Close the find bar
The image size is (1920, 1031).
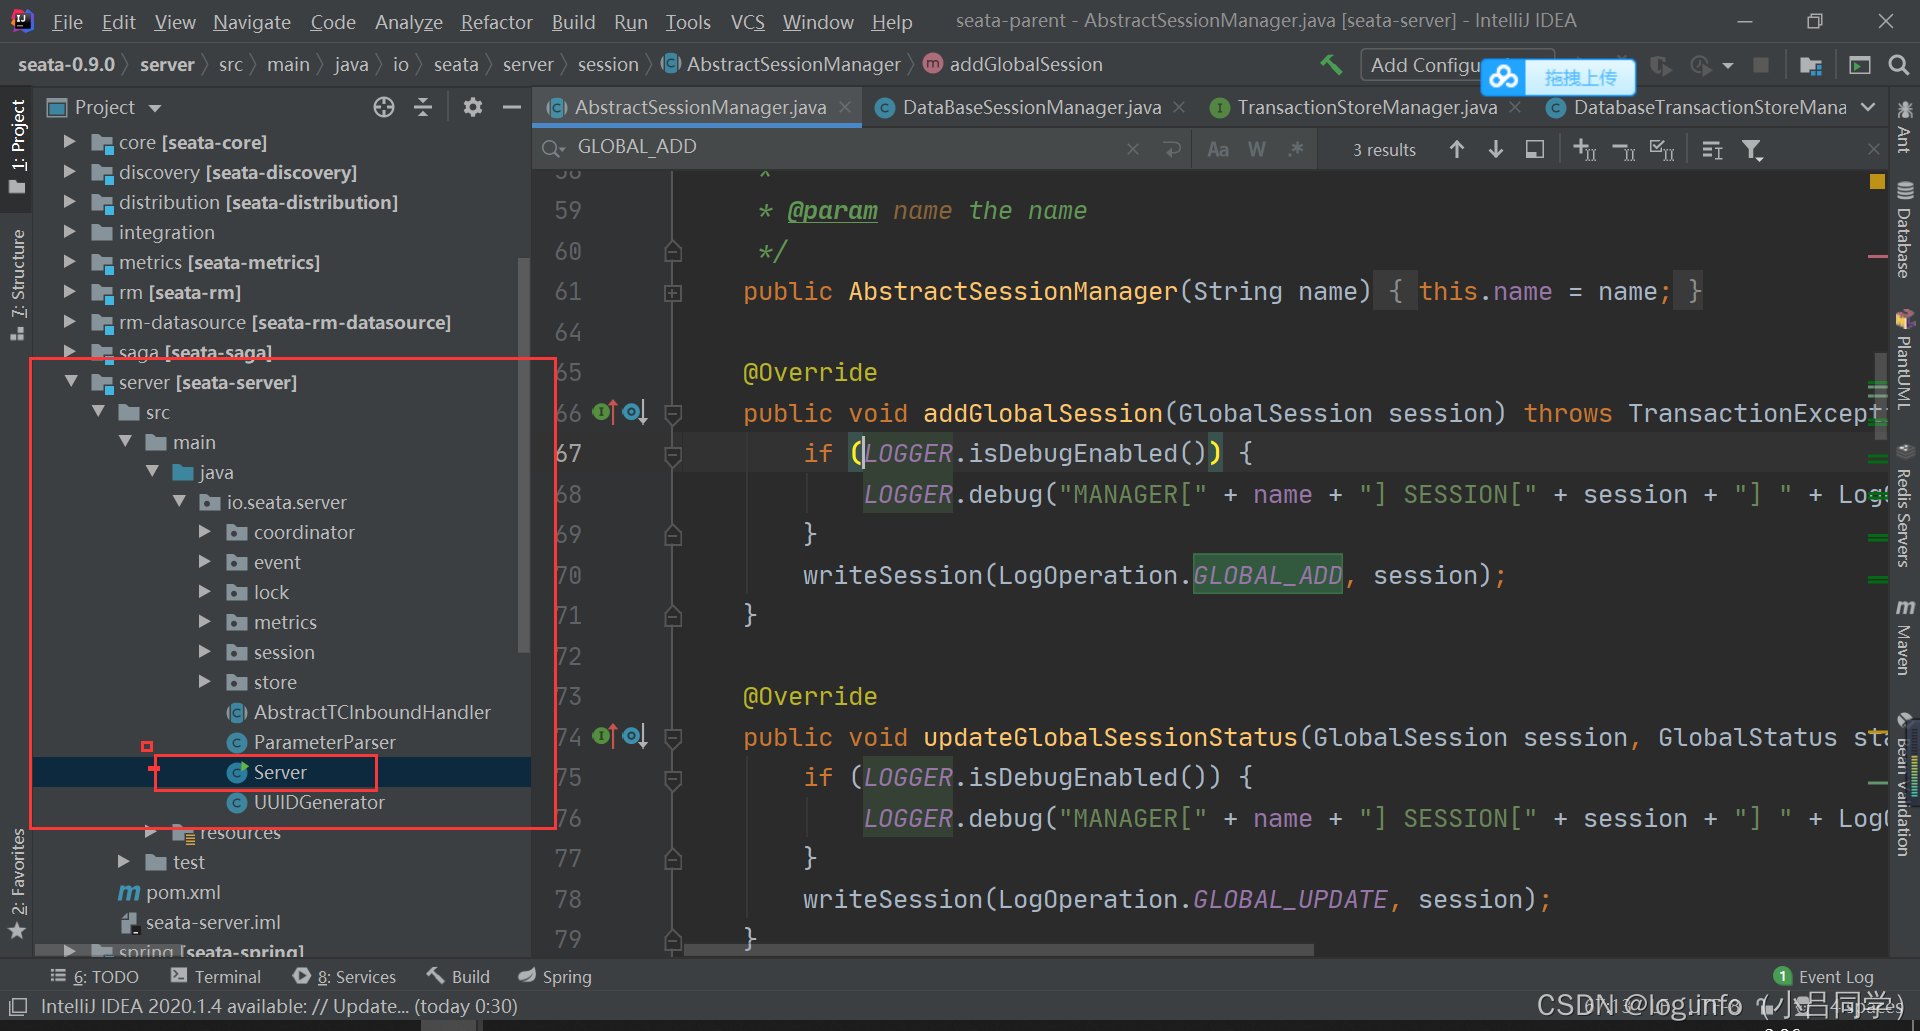point(1874,149)
